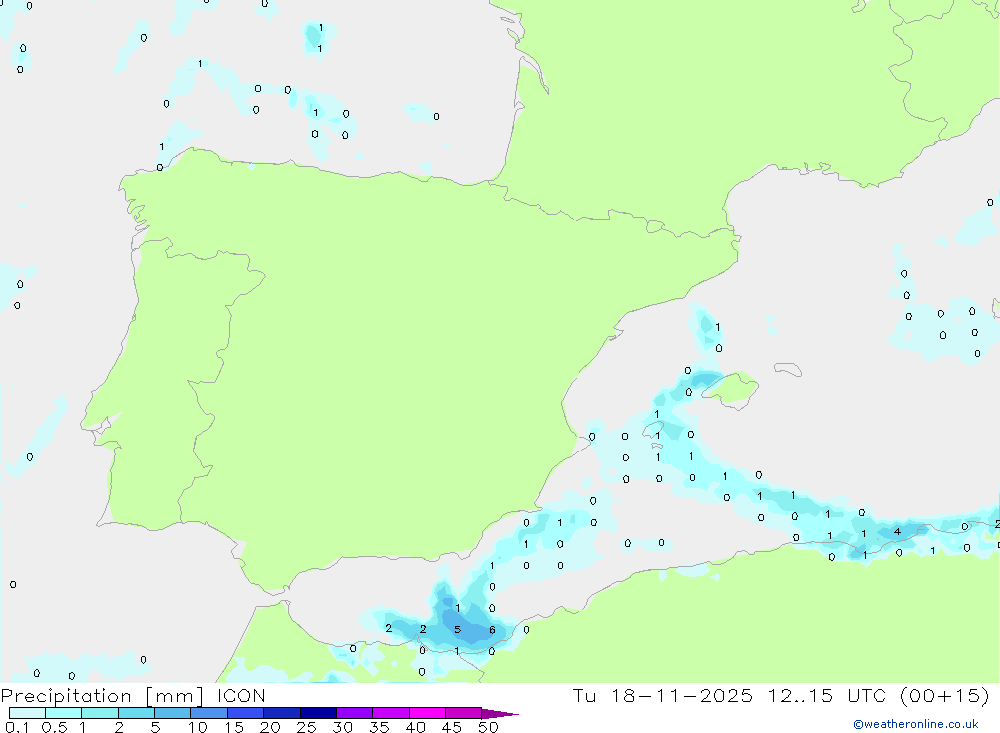Click the '45' legend label
Screen dimensions: 1000x733
452,727
